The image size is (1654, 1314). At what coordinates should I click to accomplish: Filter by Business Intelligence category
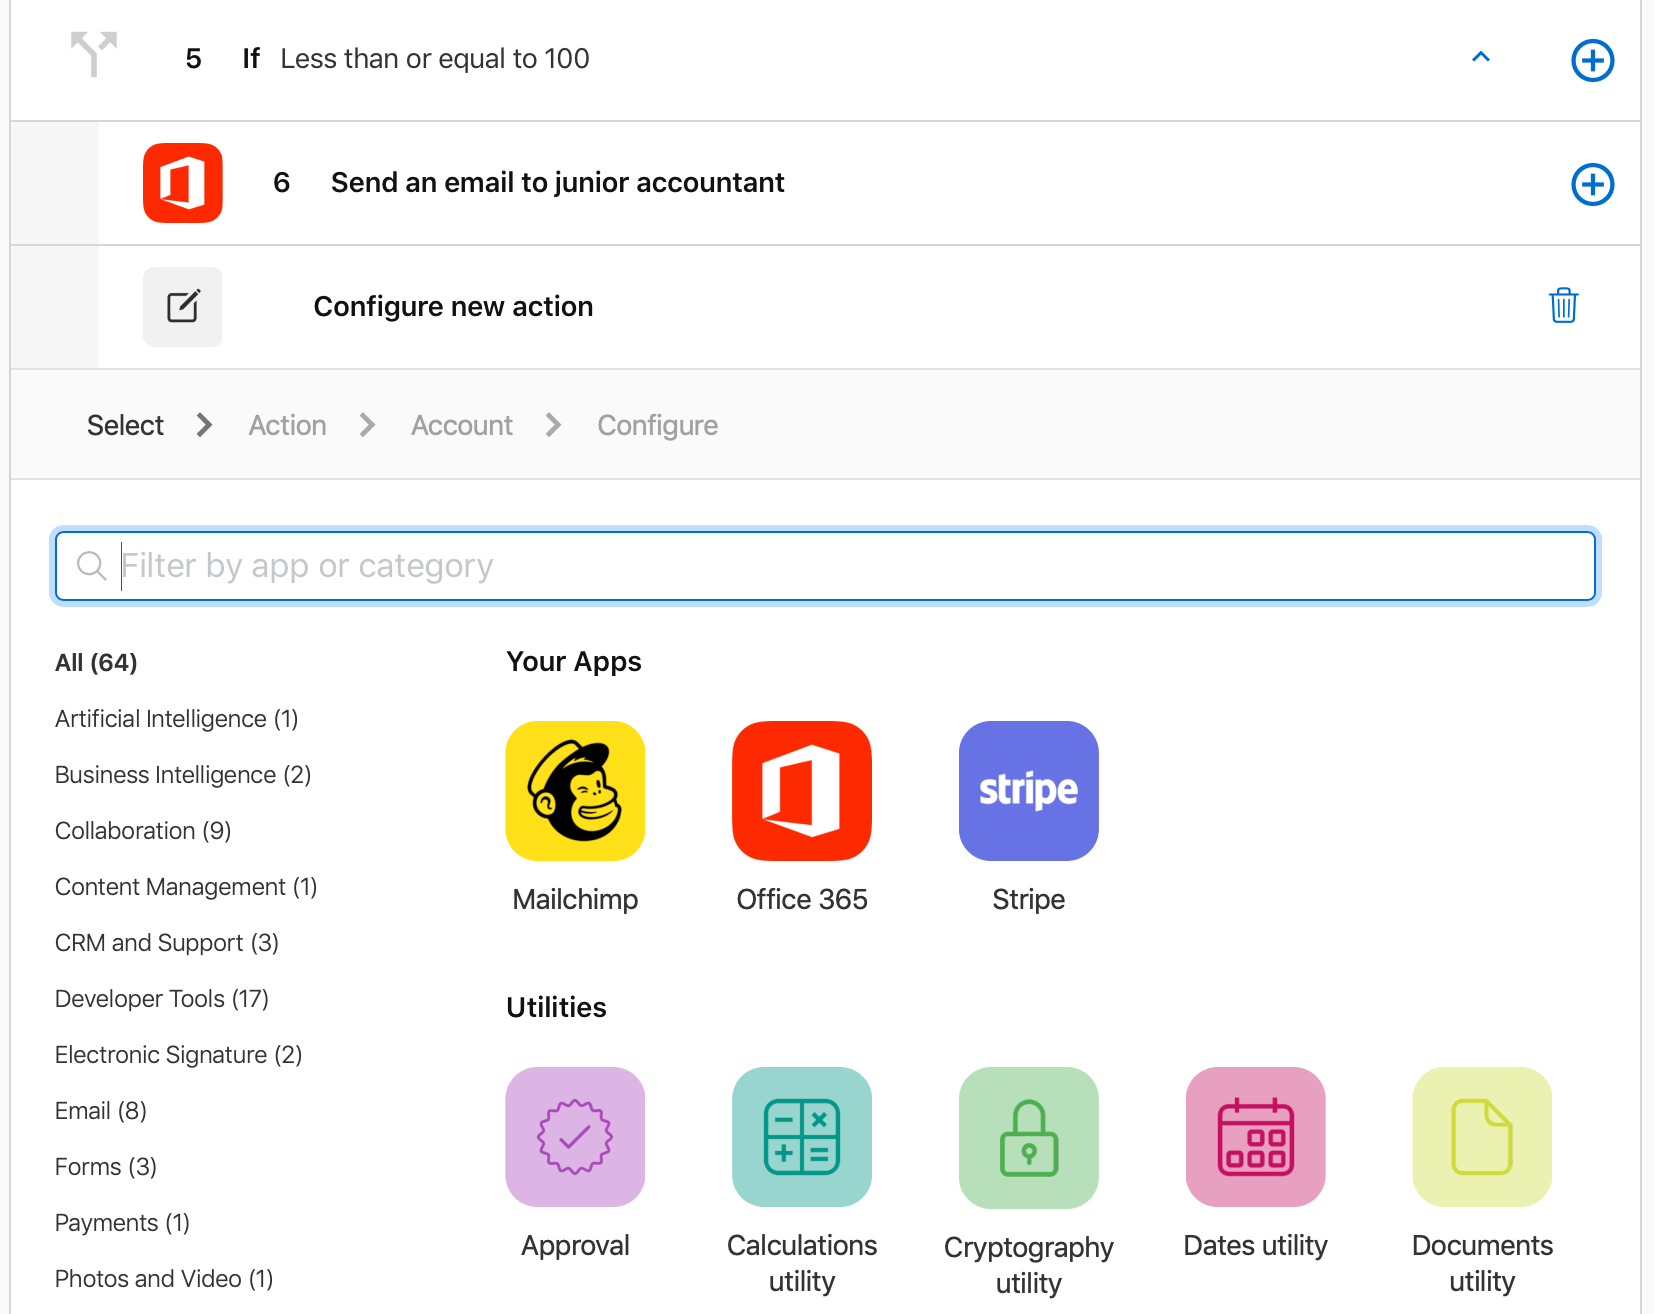(183, 774)
